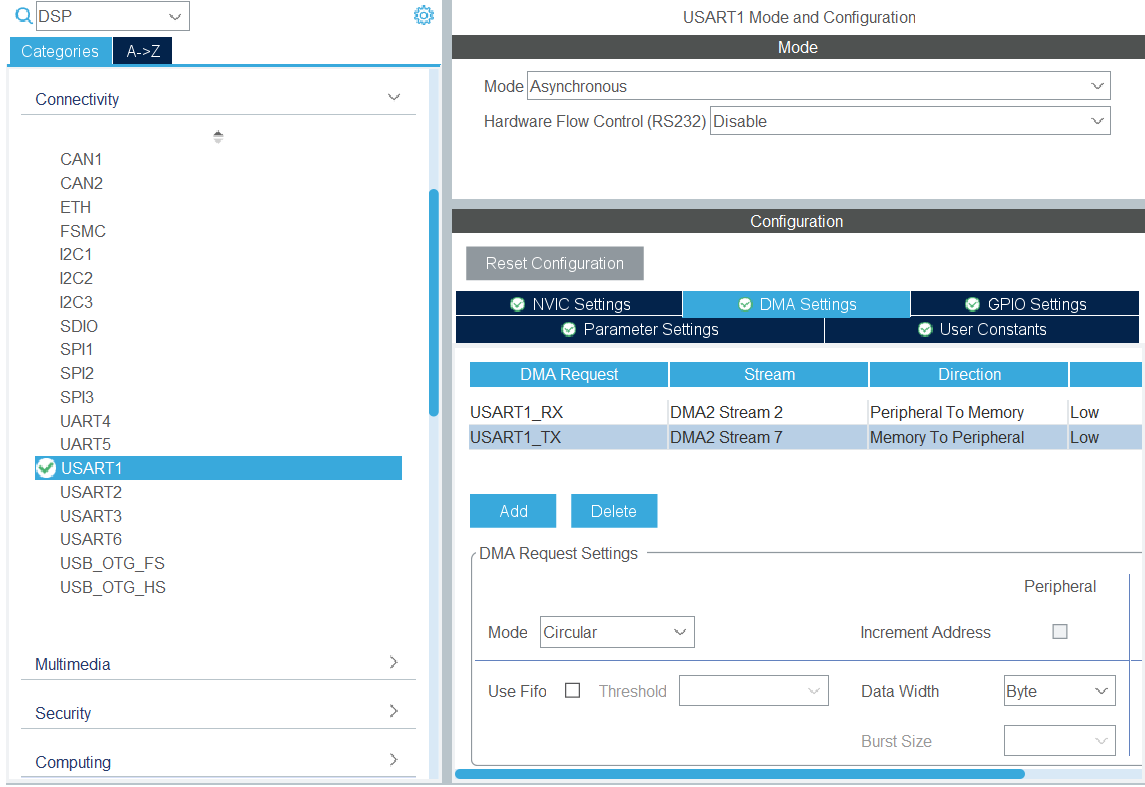Screen dimensions: 1145x787
Task: Enable the Use Fifo checkbox
Action: (573, 690)
